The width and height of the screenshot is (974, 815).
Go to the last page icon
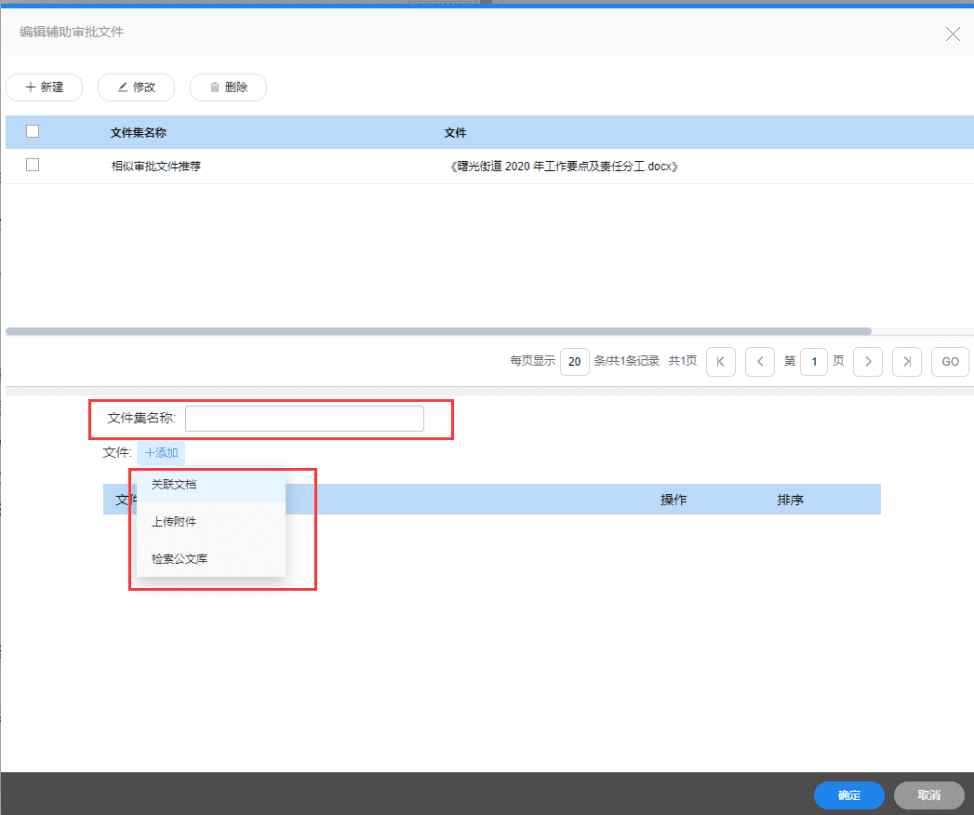907,362
